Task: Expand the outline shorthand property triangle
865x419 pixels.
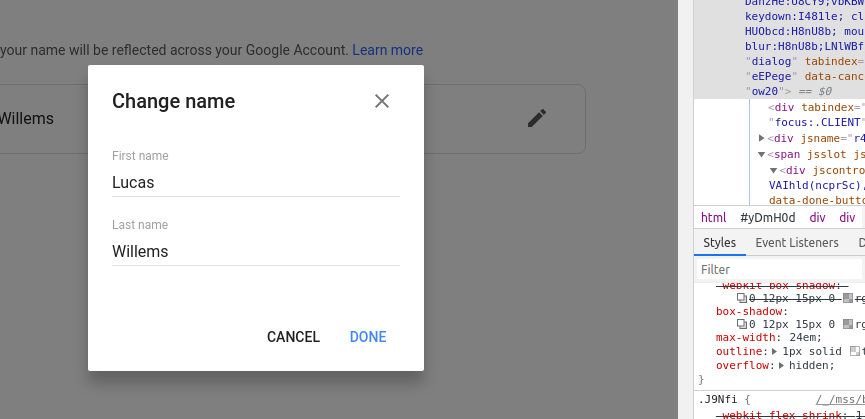Action: pyautogui.click(x=775, y=351)
